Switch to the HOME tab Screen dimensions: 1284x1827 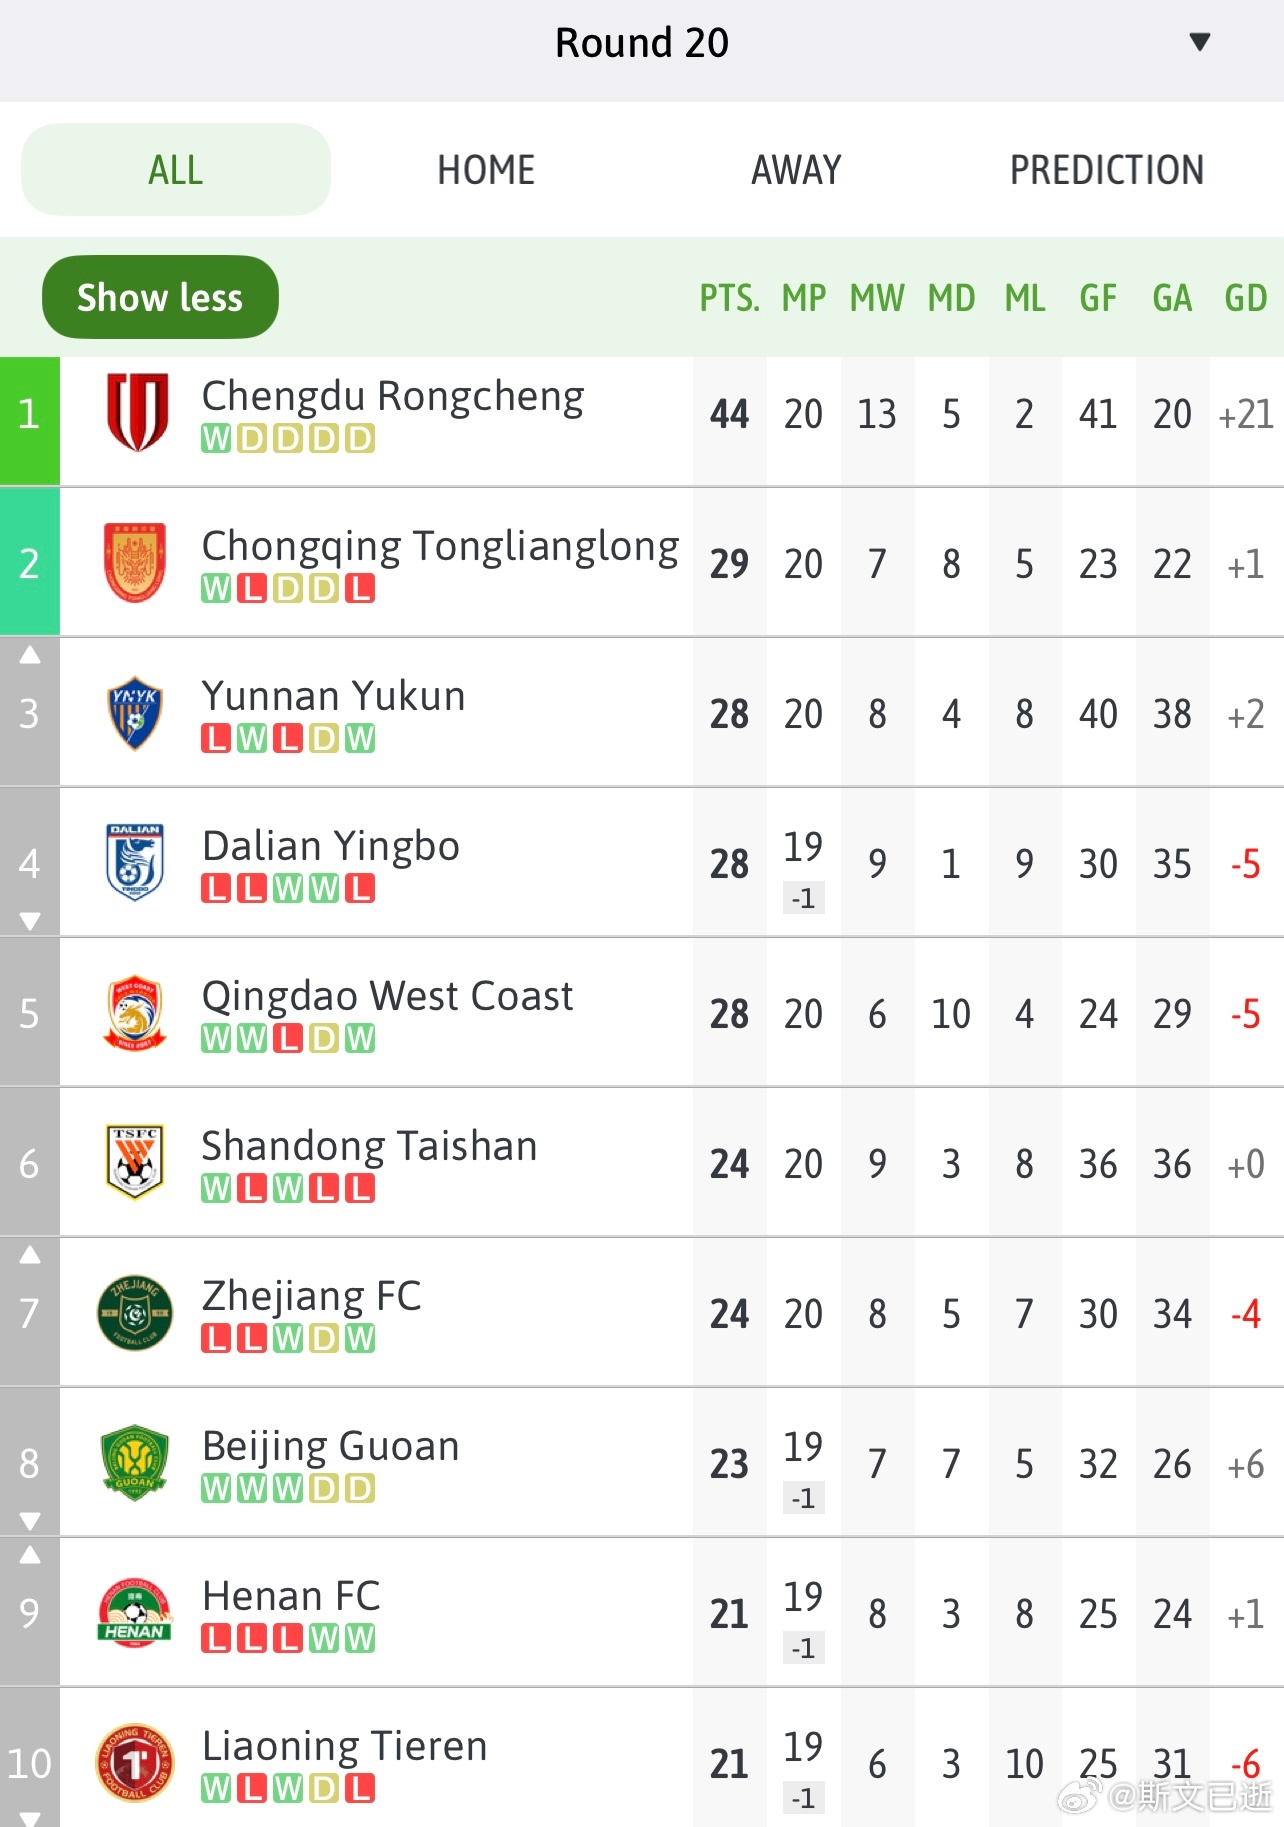pos(486,170)
